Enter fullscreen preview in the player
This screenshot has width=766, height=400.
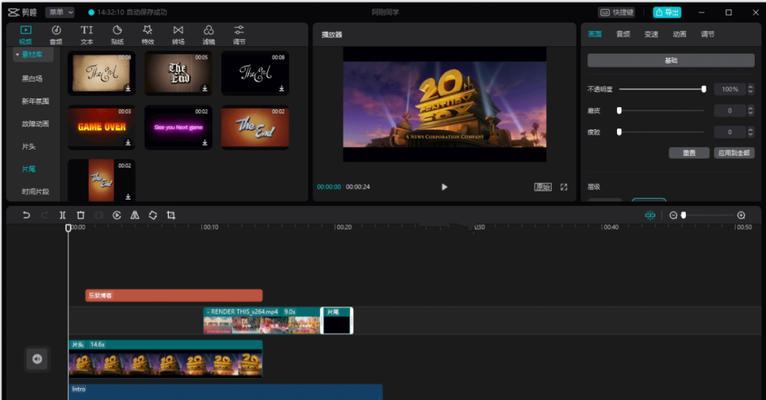564,187
